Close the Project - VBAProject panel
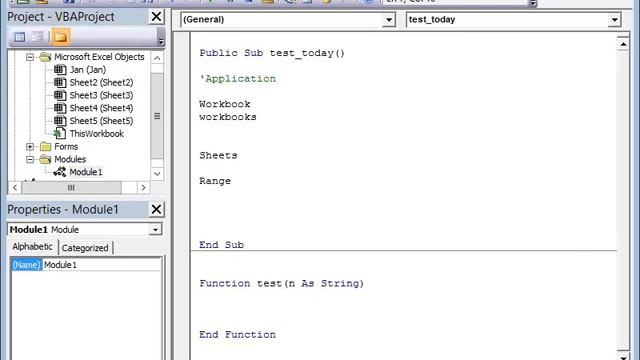This screenshot has height=360, width=640. point(156,17)
